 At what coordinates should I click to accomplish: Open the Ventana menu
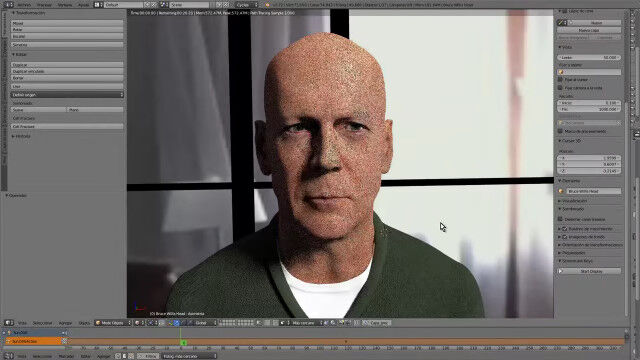[64, 5]
